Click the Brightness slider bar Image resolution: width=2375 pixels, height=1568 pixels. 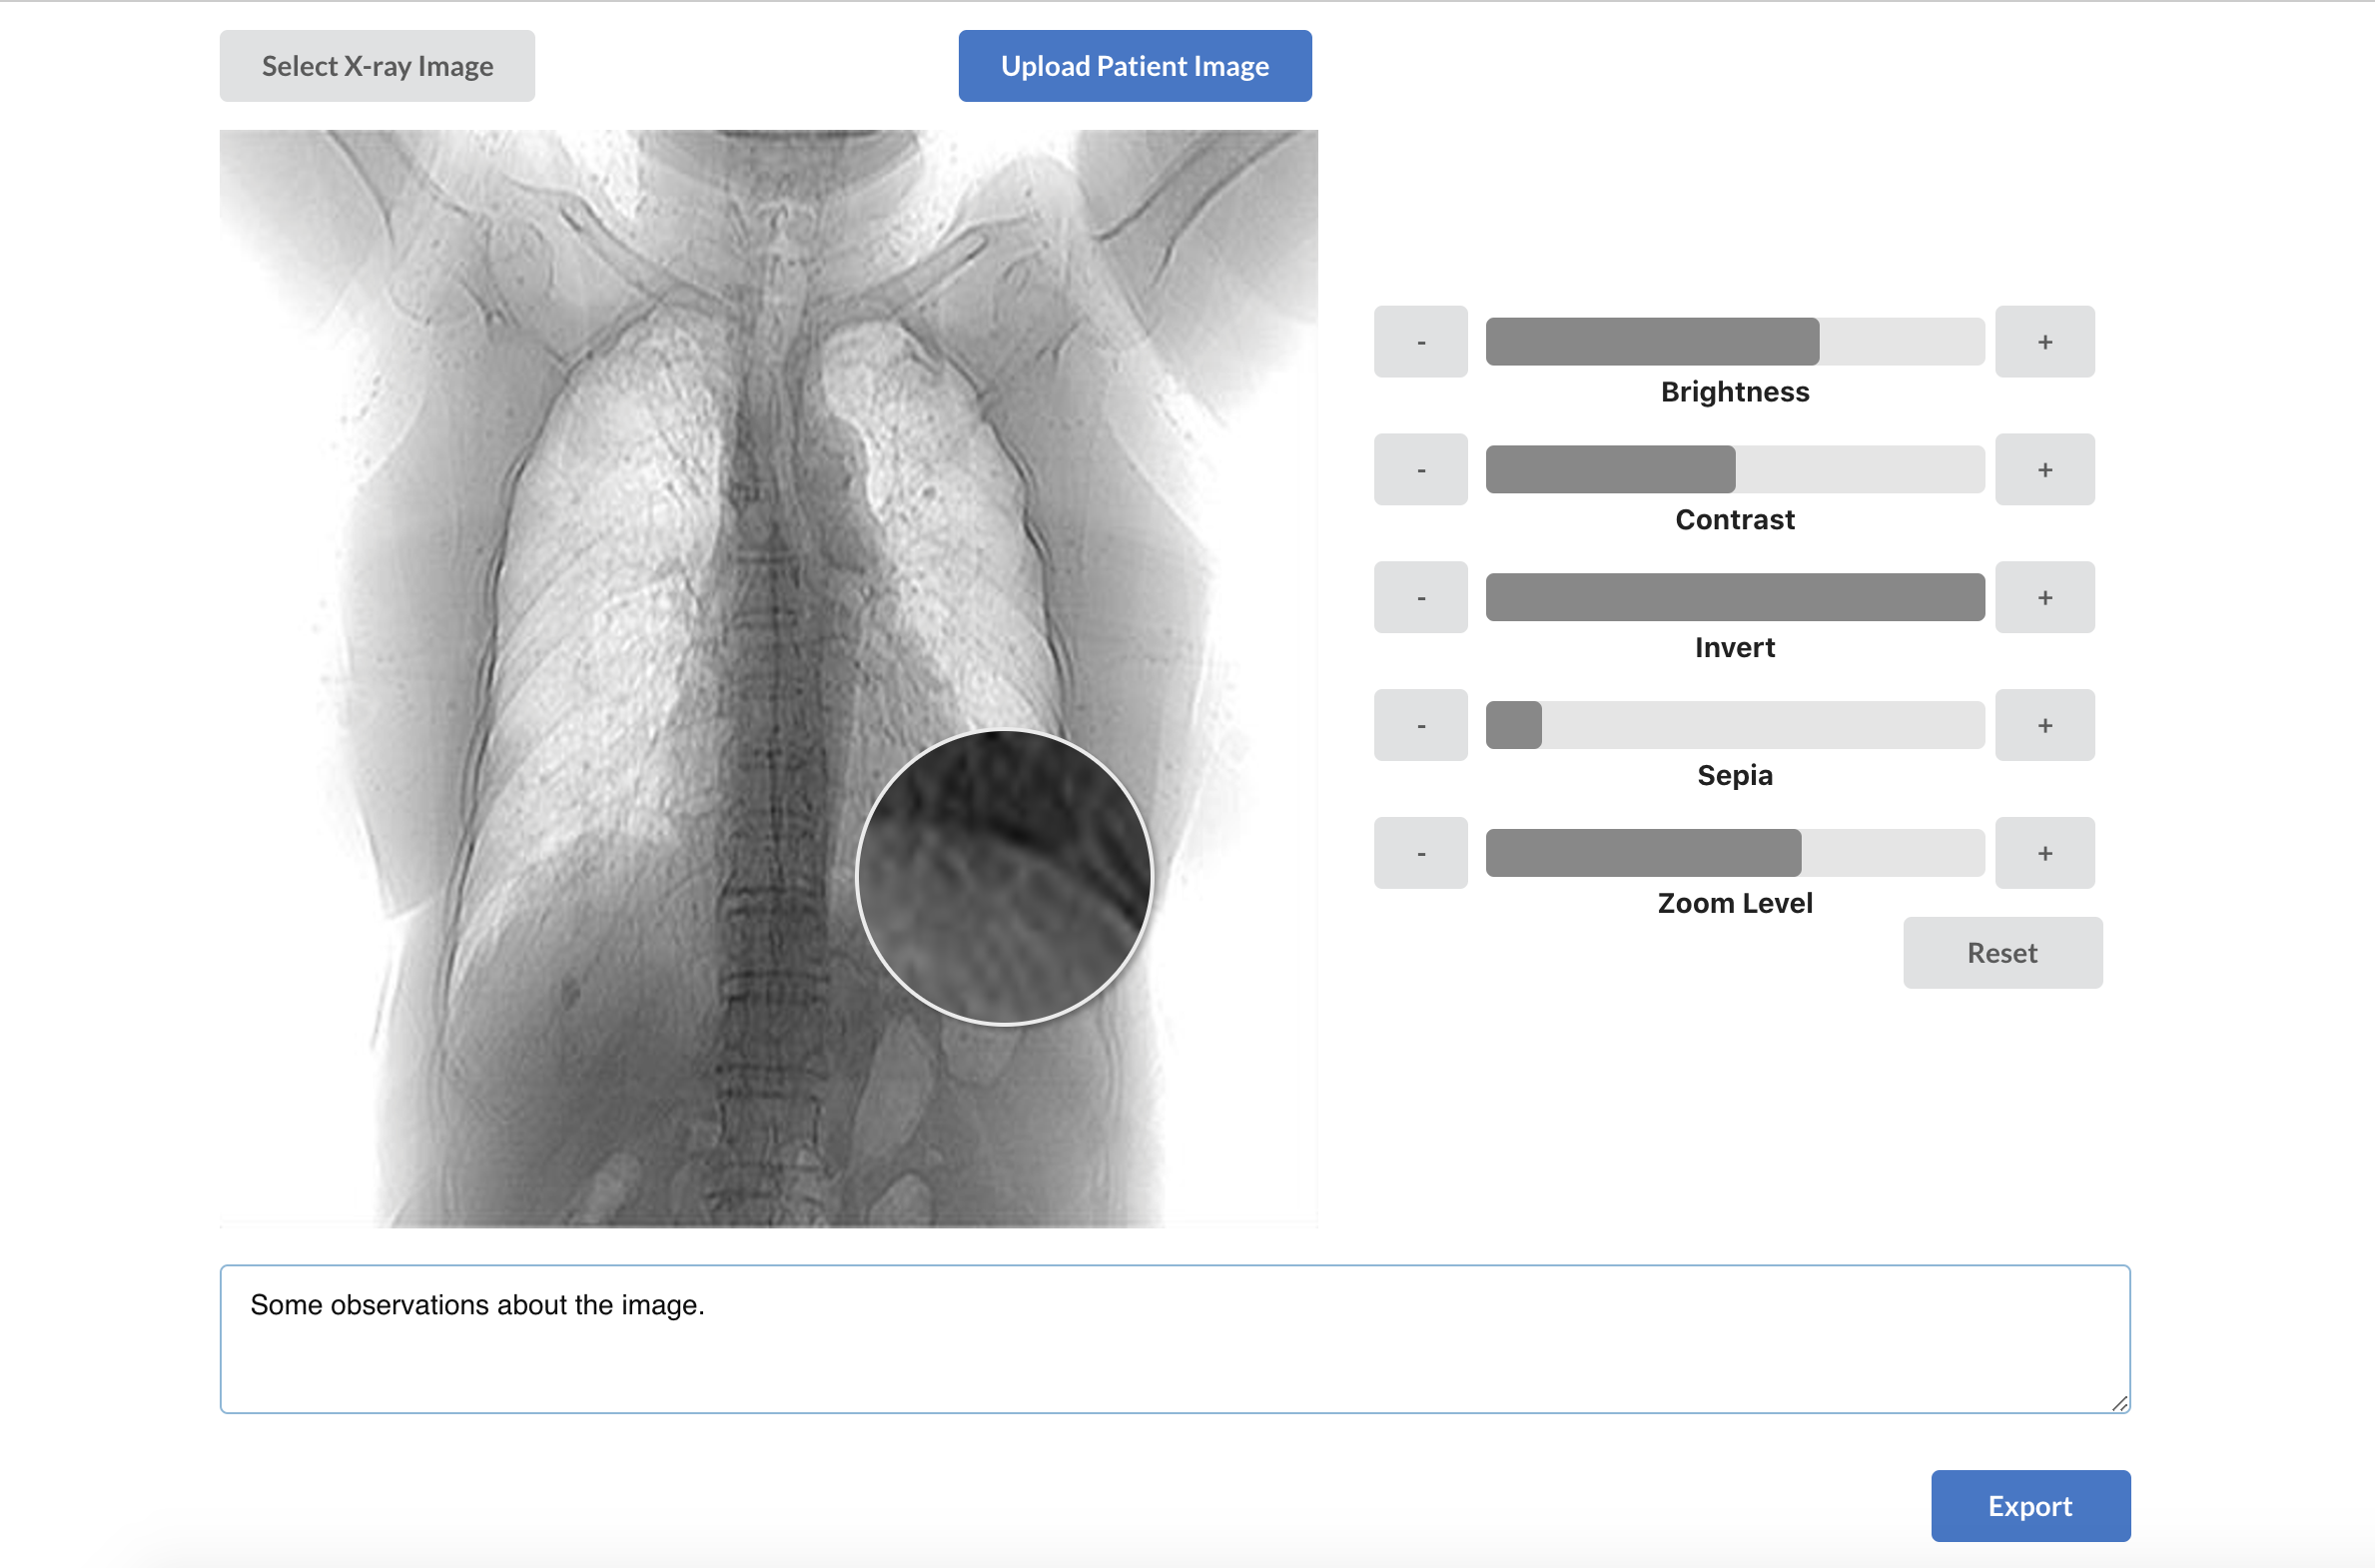click(x=1734, y=342)
